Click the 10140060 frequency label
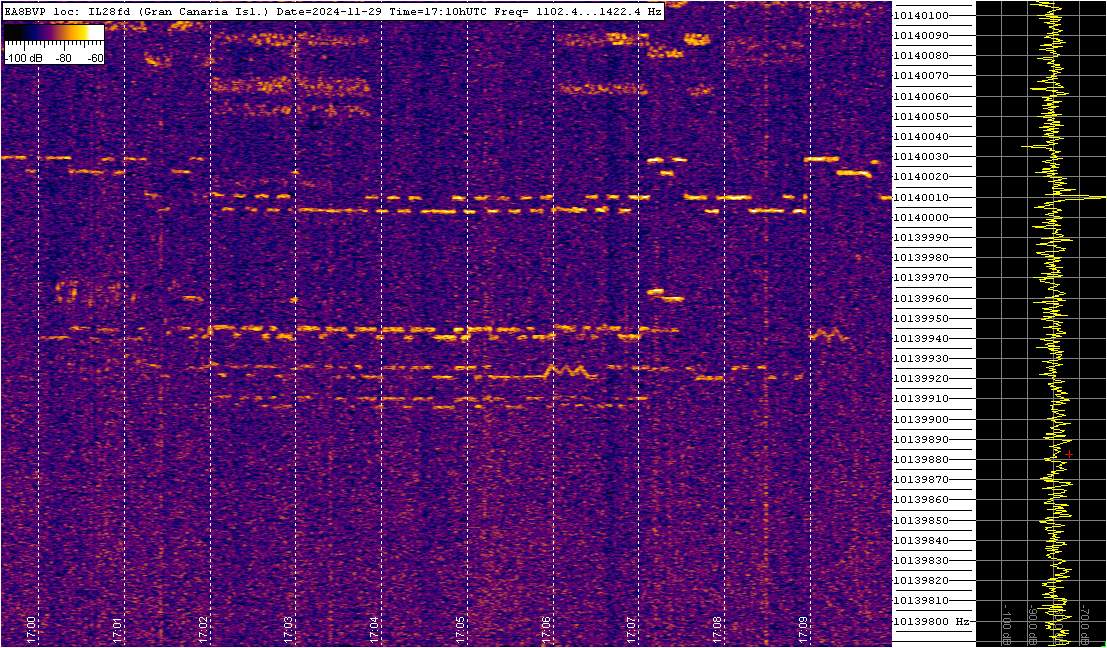The width and height of the screenshot is (1107, 648). pyautogui.click(x=921, y=96)
